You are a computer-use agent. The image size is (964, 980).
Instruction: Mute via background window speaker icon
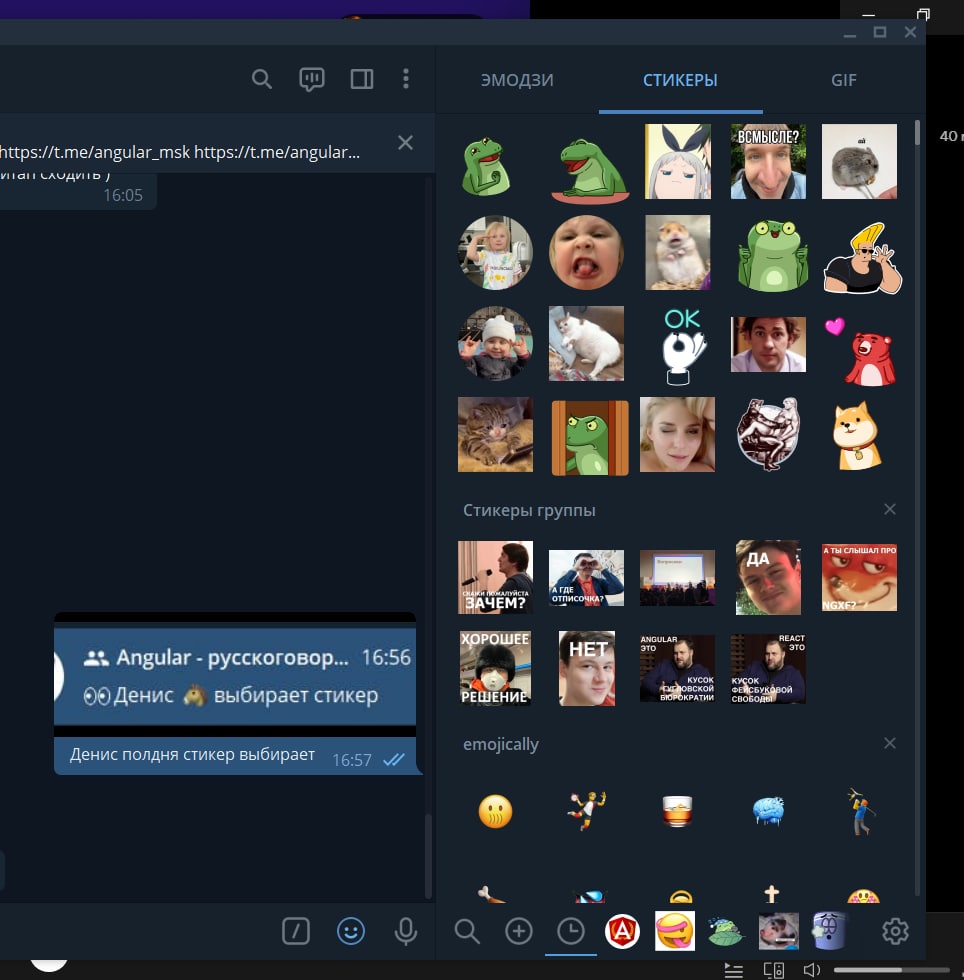811,970
